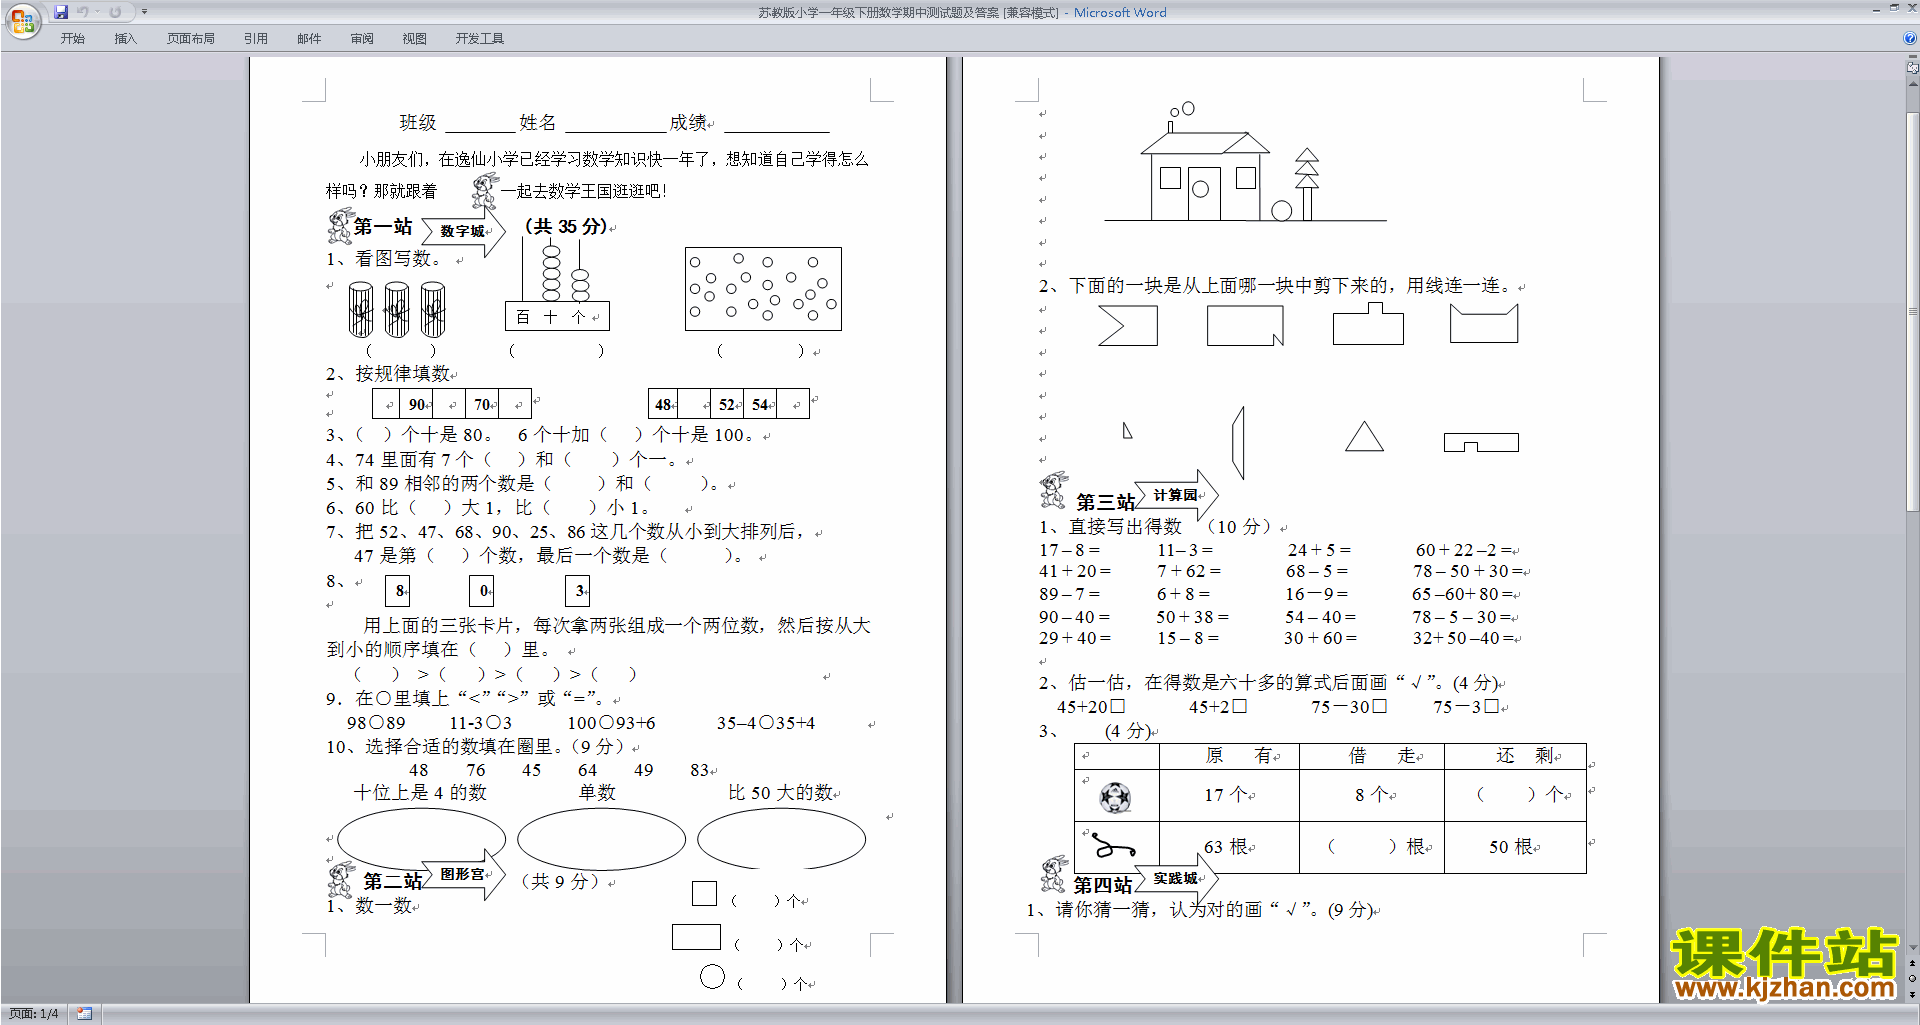Click the 页面: 1/4 status bar indicator
The image size is (1920, 1025).
(x=34, y=1014)
